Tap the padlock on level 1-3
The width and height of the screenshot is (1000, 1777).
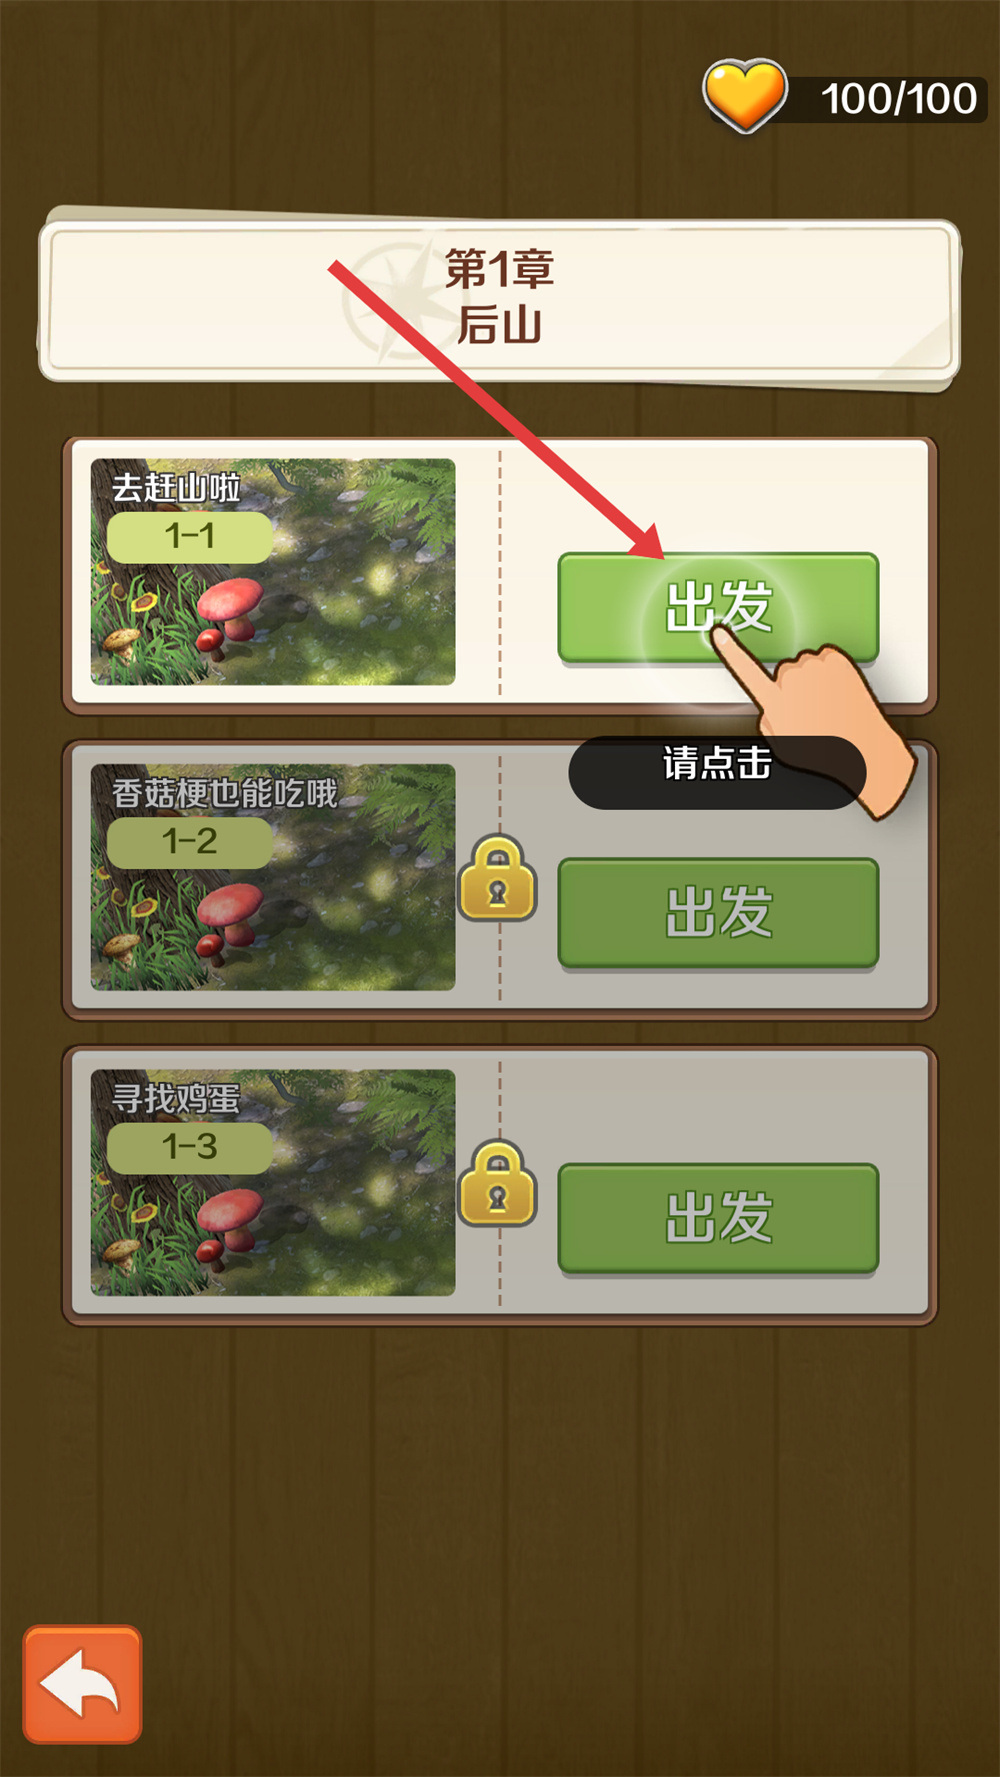pos(498,1184)
